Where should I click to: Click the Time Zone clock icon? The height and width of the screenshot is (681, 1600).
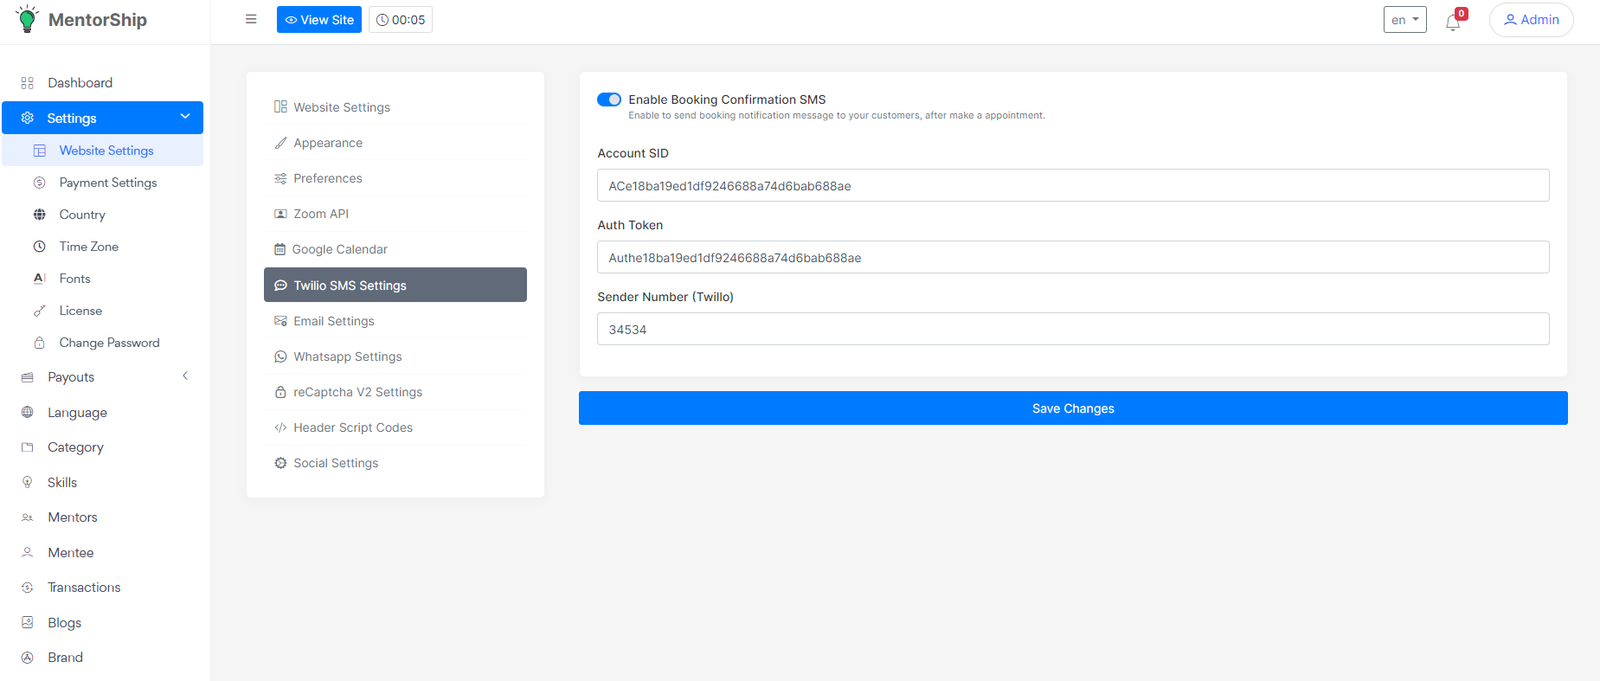coord(39,247)
